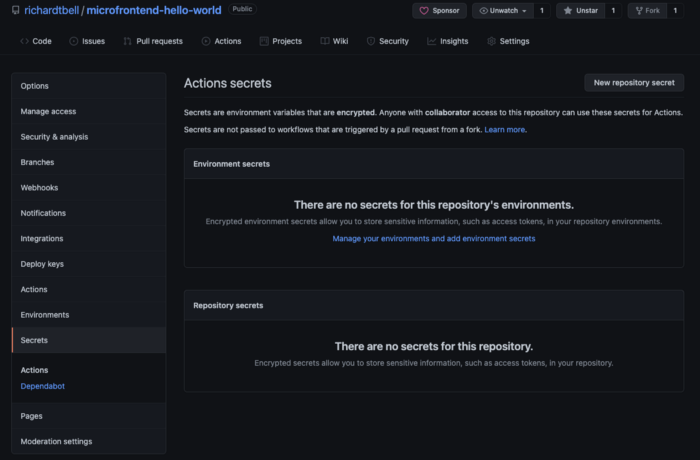This screenshot has height=460, width=700.
Task: Click the Repository secrets section header
Action: pyautogui.click(x=434, y=305)
